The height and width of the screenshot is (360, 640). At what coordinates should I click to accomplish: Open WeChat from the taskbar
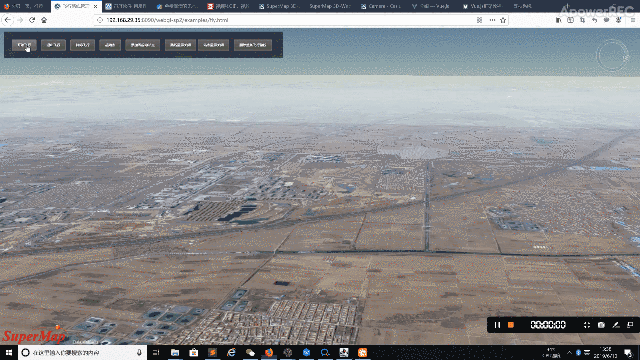point(250,352)
